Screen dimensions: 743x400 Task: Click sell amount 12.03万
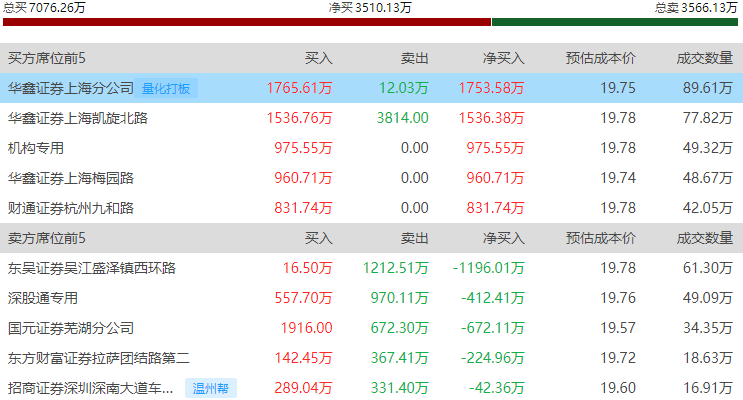coord(404,88)
